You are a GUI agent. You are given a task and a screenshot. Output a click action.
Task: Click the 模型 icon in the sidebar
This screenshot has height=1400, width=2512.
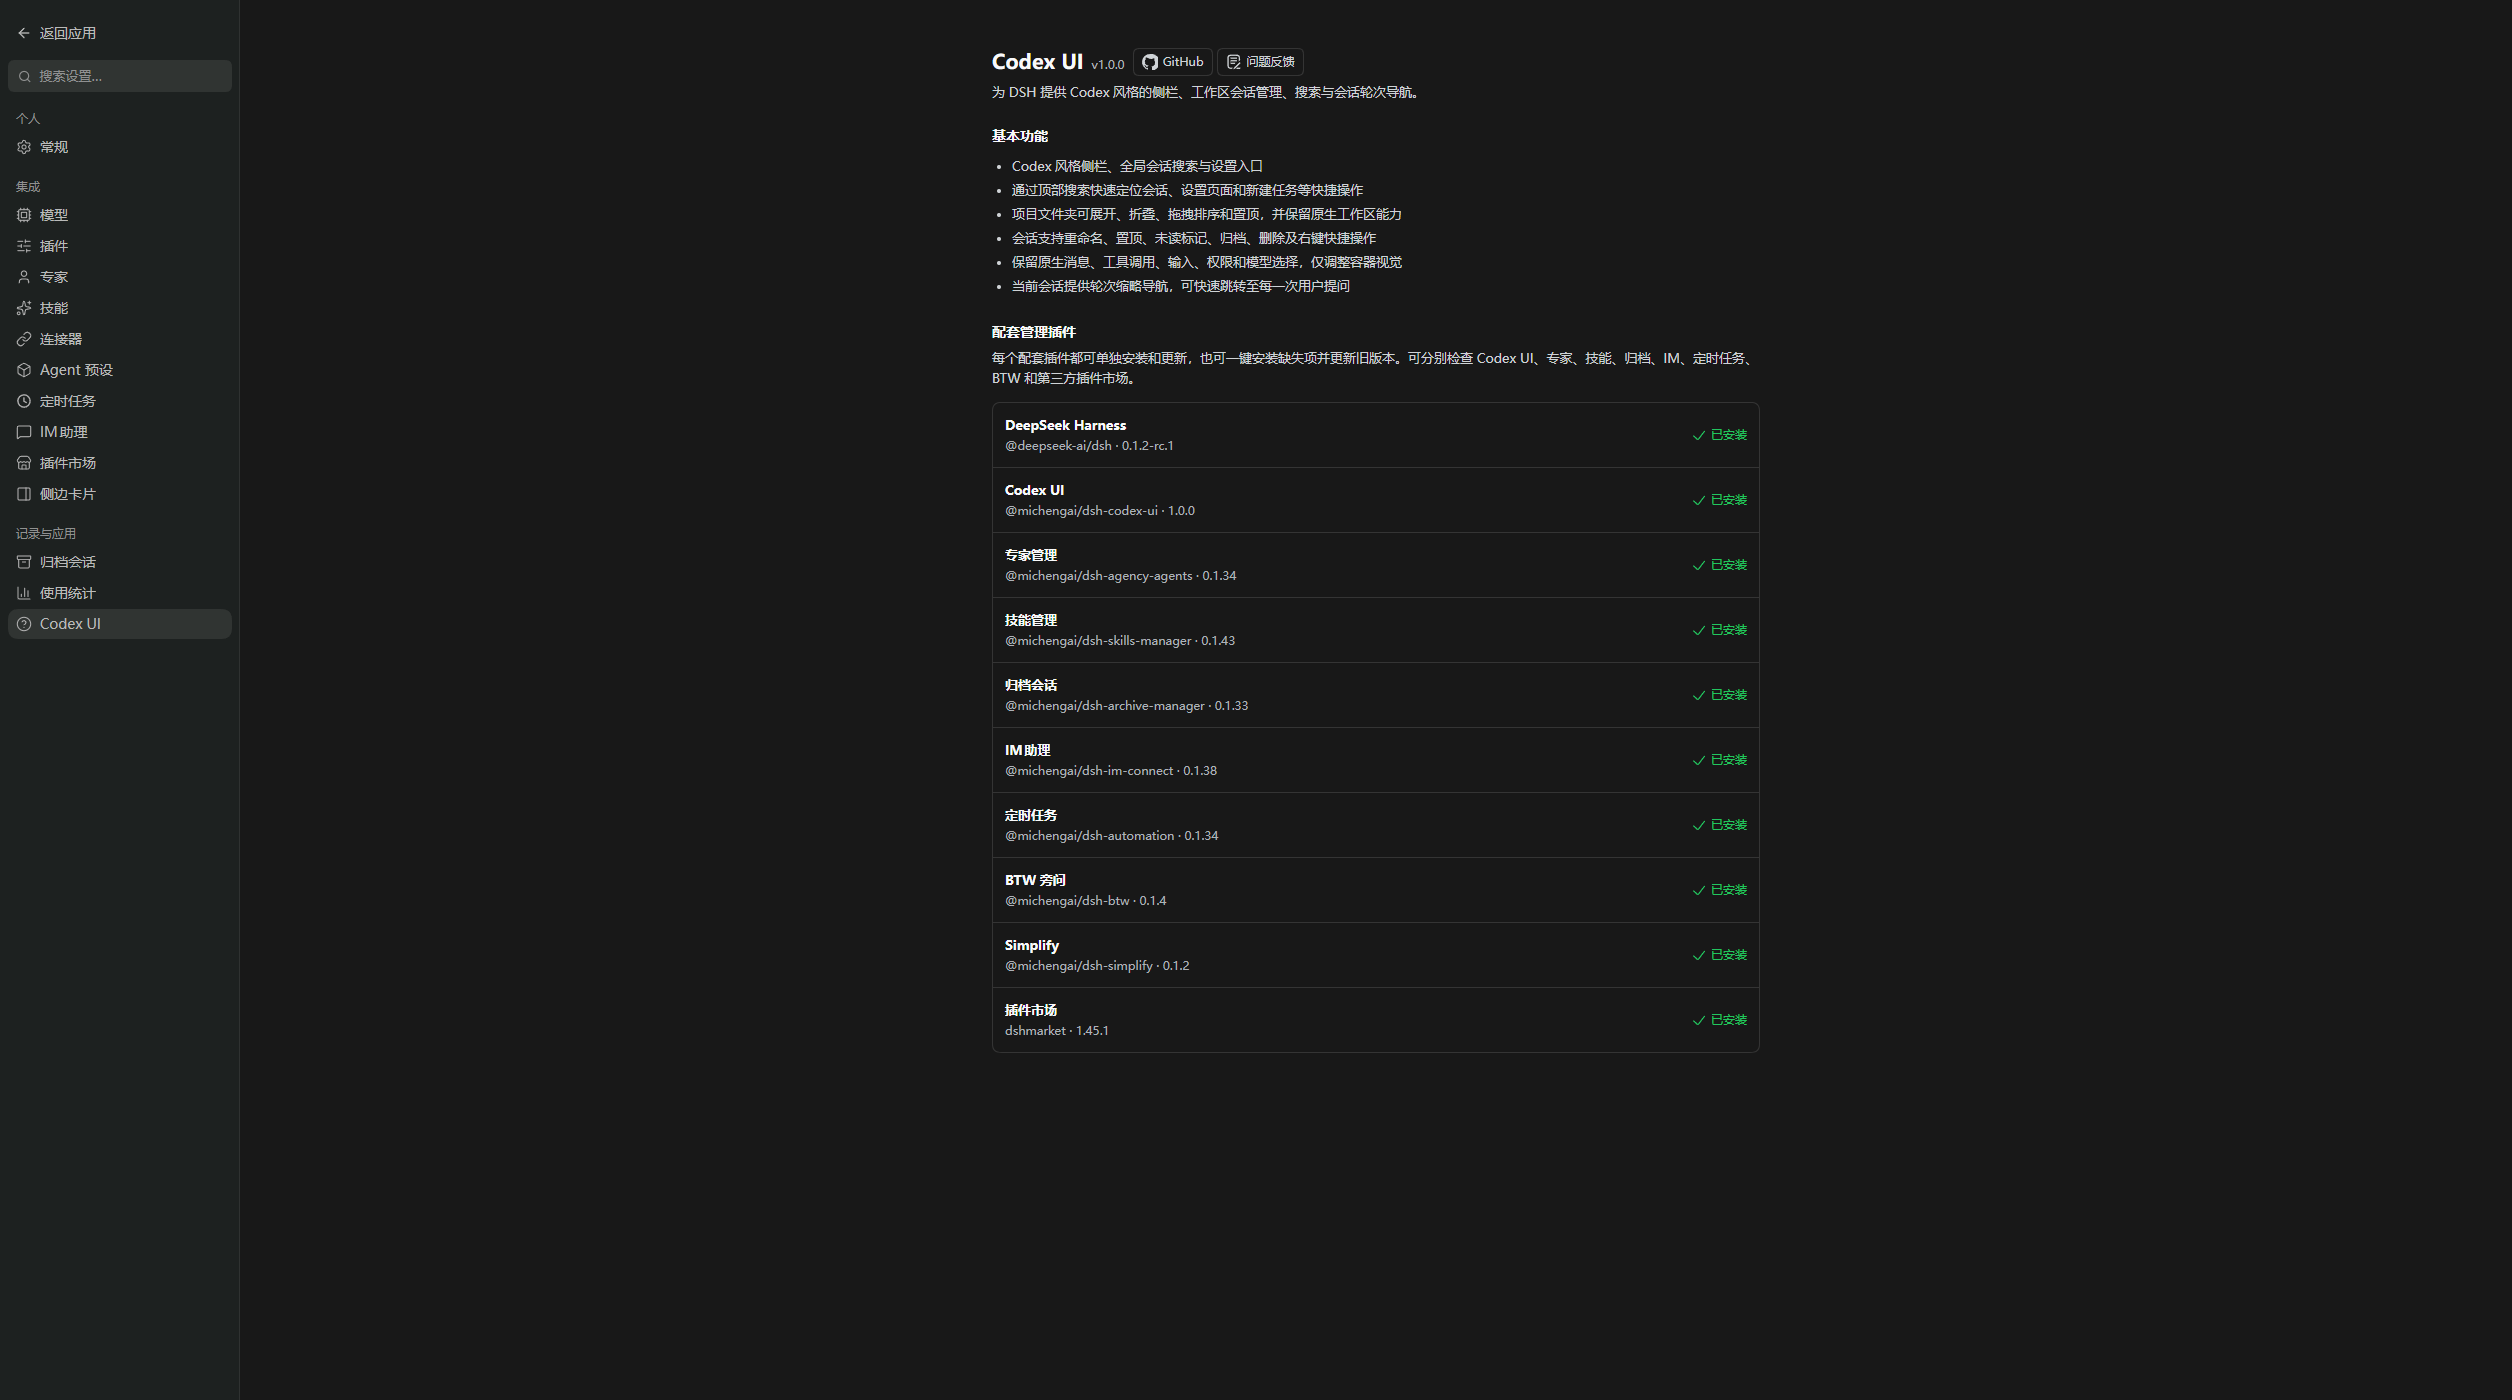[x=24, y=215]
